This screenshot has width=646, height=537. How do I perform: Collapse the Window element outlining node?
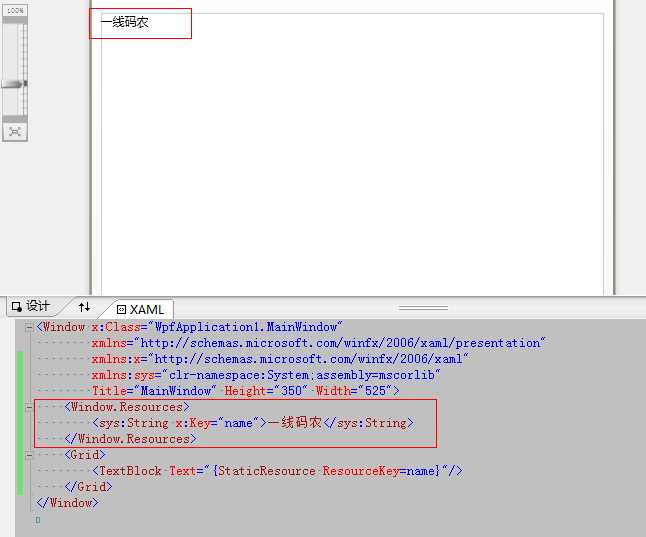[x=29, y=328]
